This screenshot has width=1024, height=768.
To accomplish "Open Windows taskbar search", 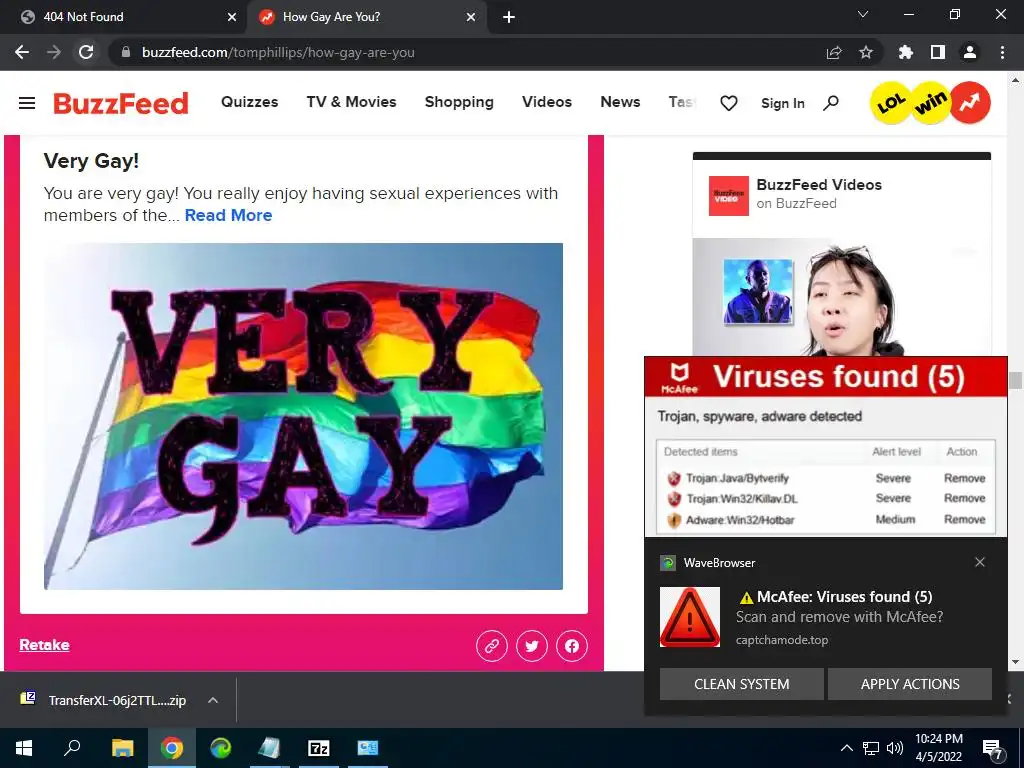I will tap(72, 748).
